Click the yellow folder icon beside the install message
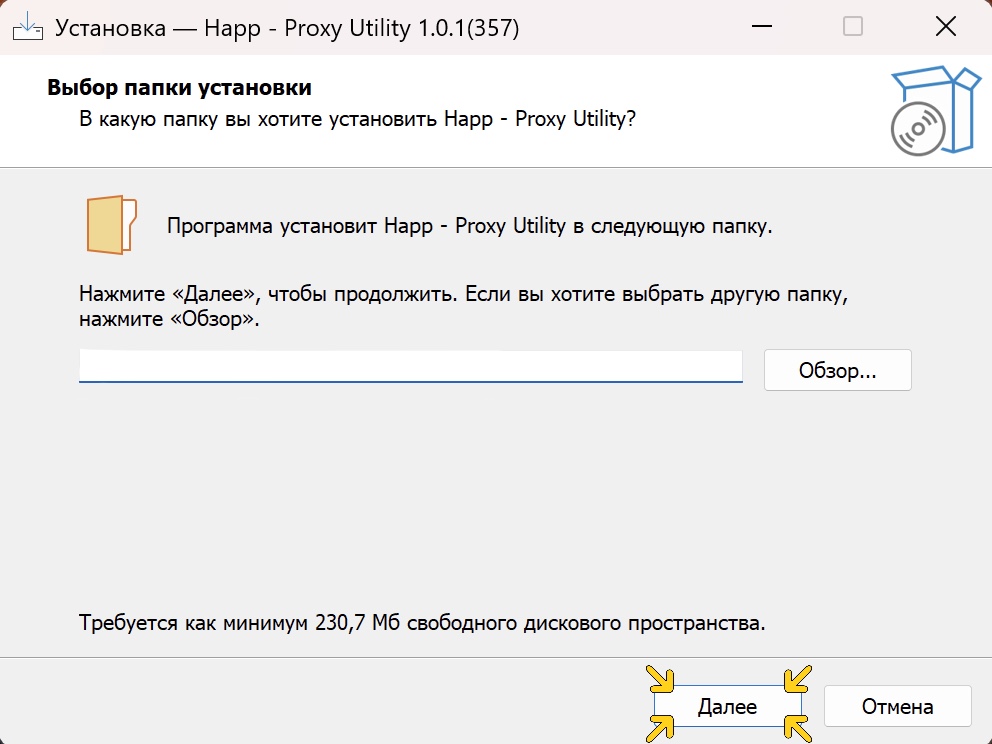Viewport: 992px width, 744px height. (110, 223)
